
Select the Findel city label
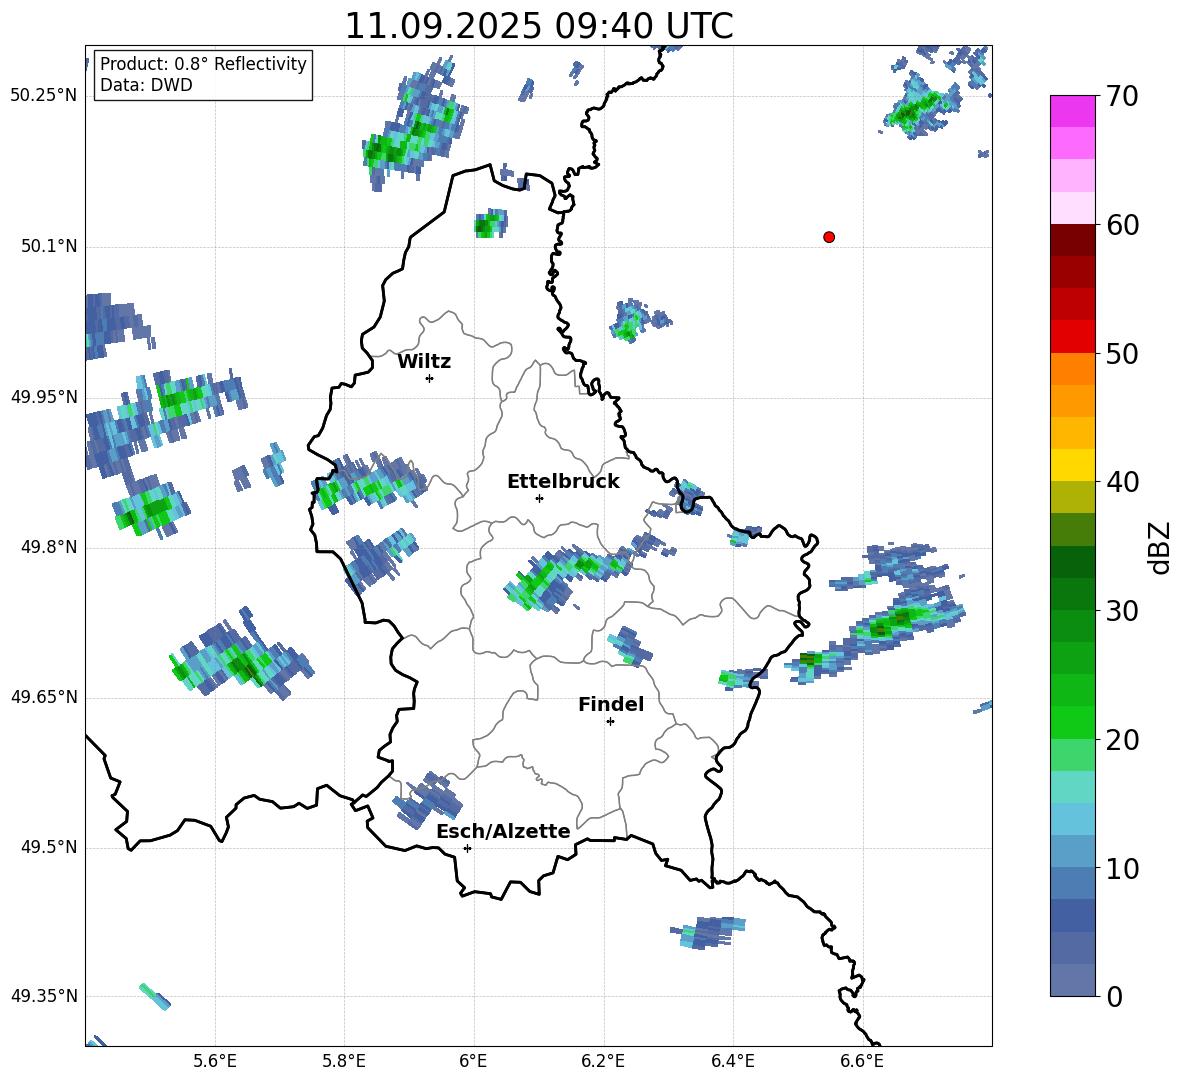point(611,705)
